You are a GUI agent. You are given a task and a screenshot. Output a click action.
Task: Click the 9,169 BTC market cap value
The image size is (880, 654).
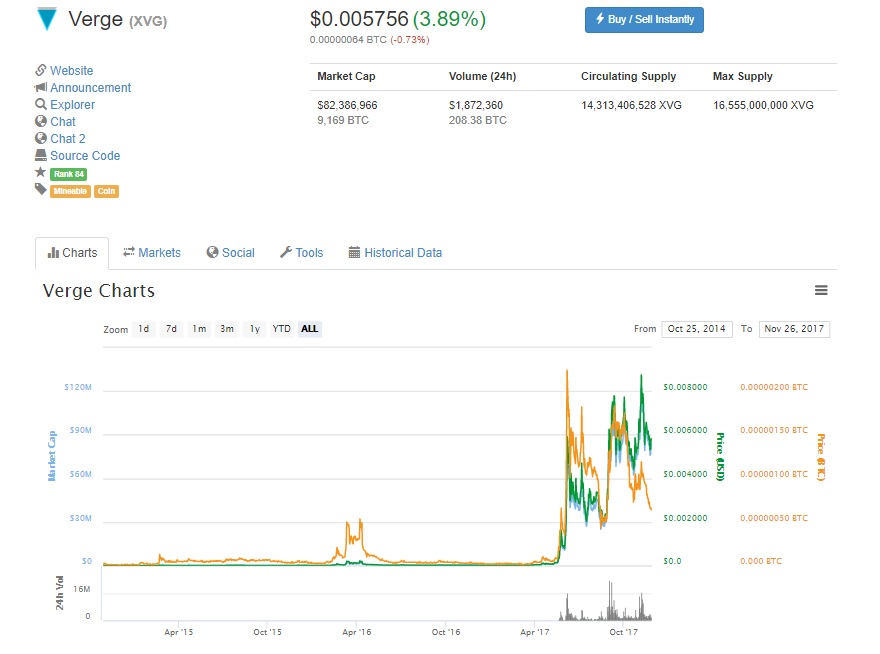(x=343, y=120)
